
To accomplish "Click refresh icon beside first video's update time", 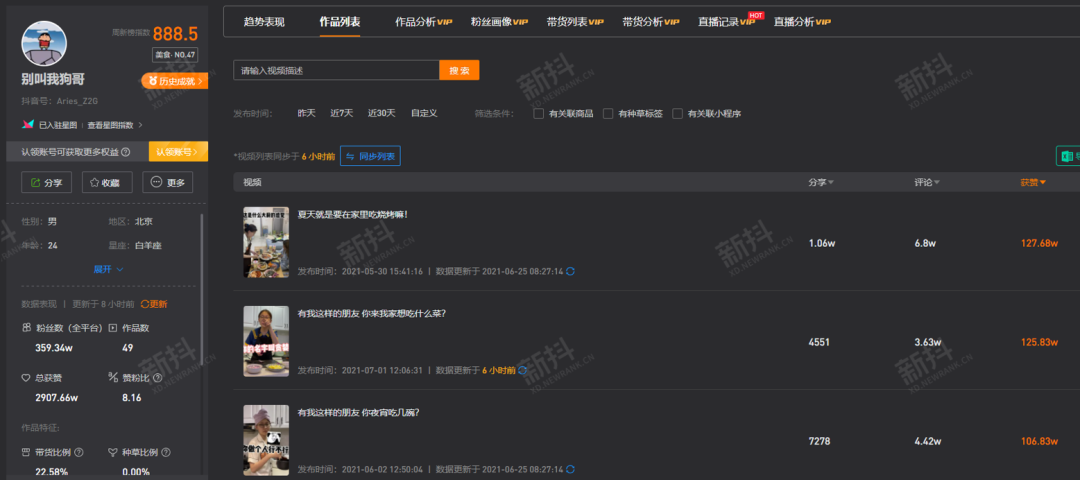I will coord(571,271).
